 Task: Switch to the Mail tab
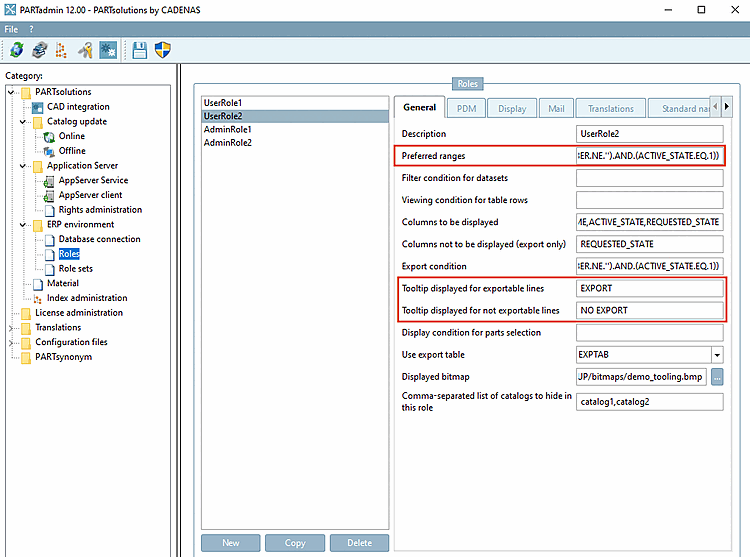(x=556, y=109)
